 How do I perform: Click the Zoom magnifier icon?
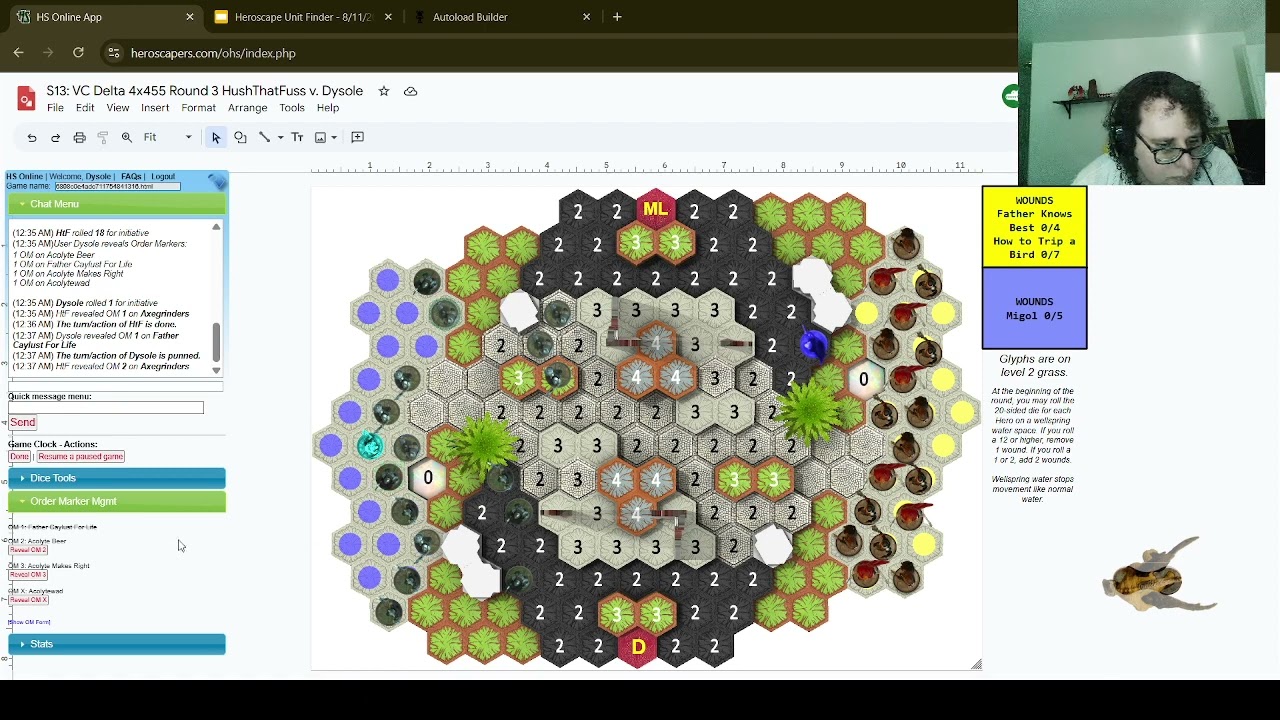coord(127,137)
